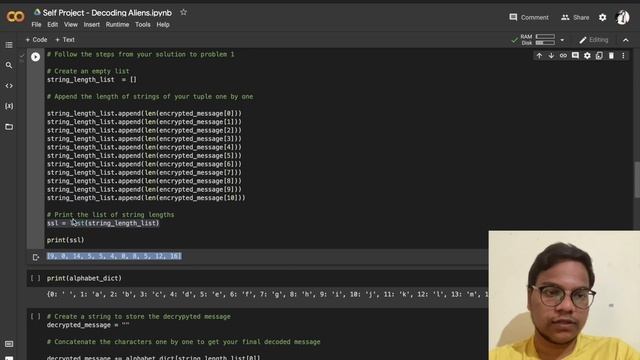The image size is (640, 360).
Task: Delete the current cell
Action: (611, 56)
